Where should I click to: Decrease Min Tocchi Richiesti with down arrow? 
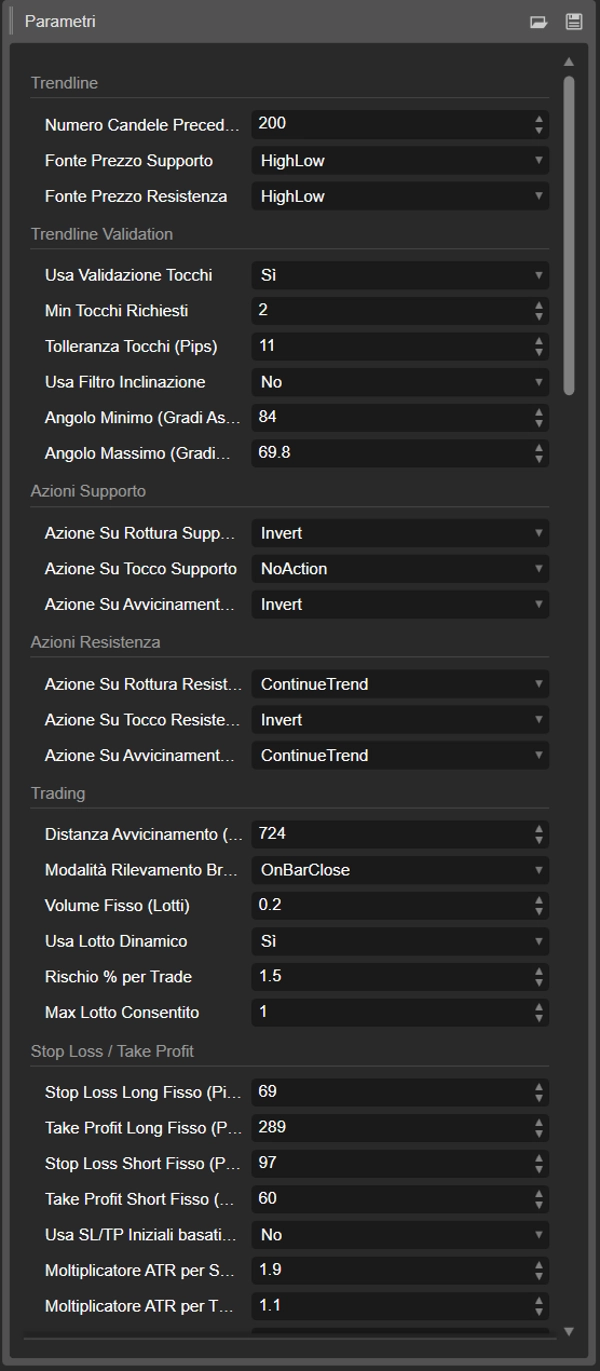(539, 316)
